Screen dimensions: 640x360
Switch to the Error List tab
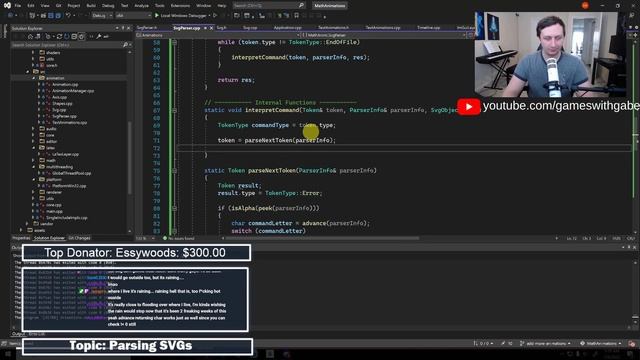36,334
